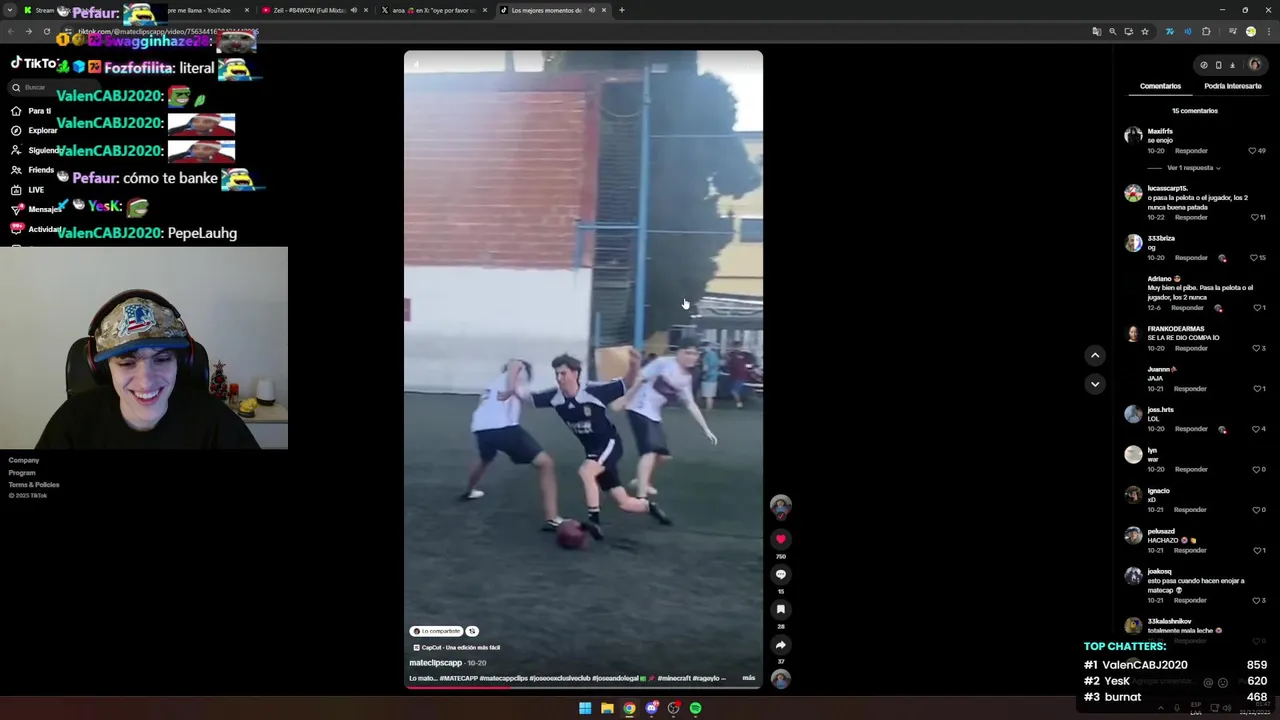Like the Juannn comment
Screen dimensions: 1280x720
[x=1256, y=389]
